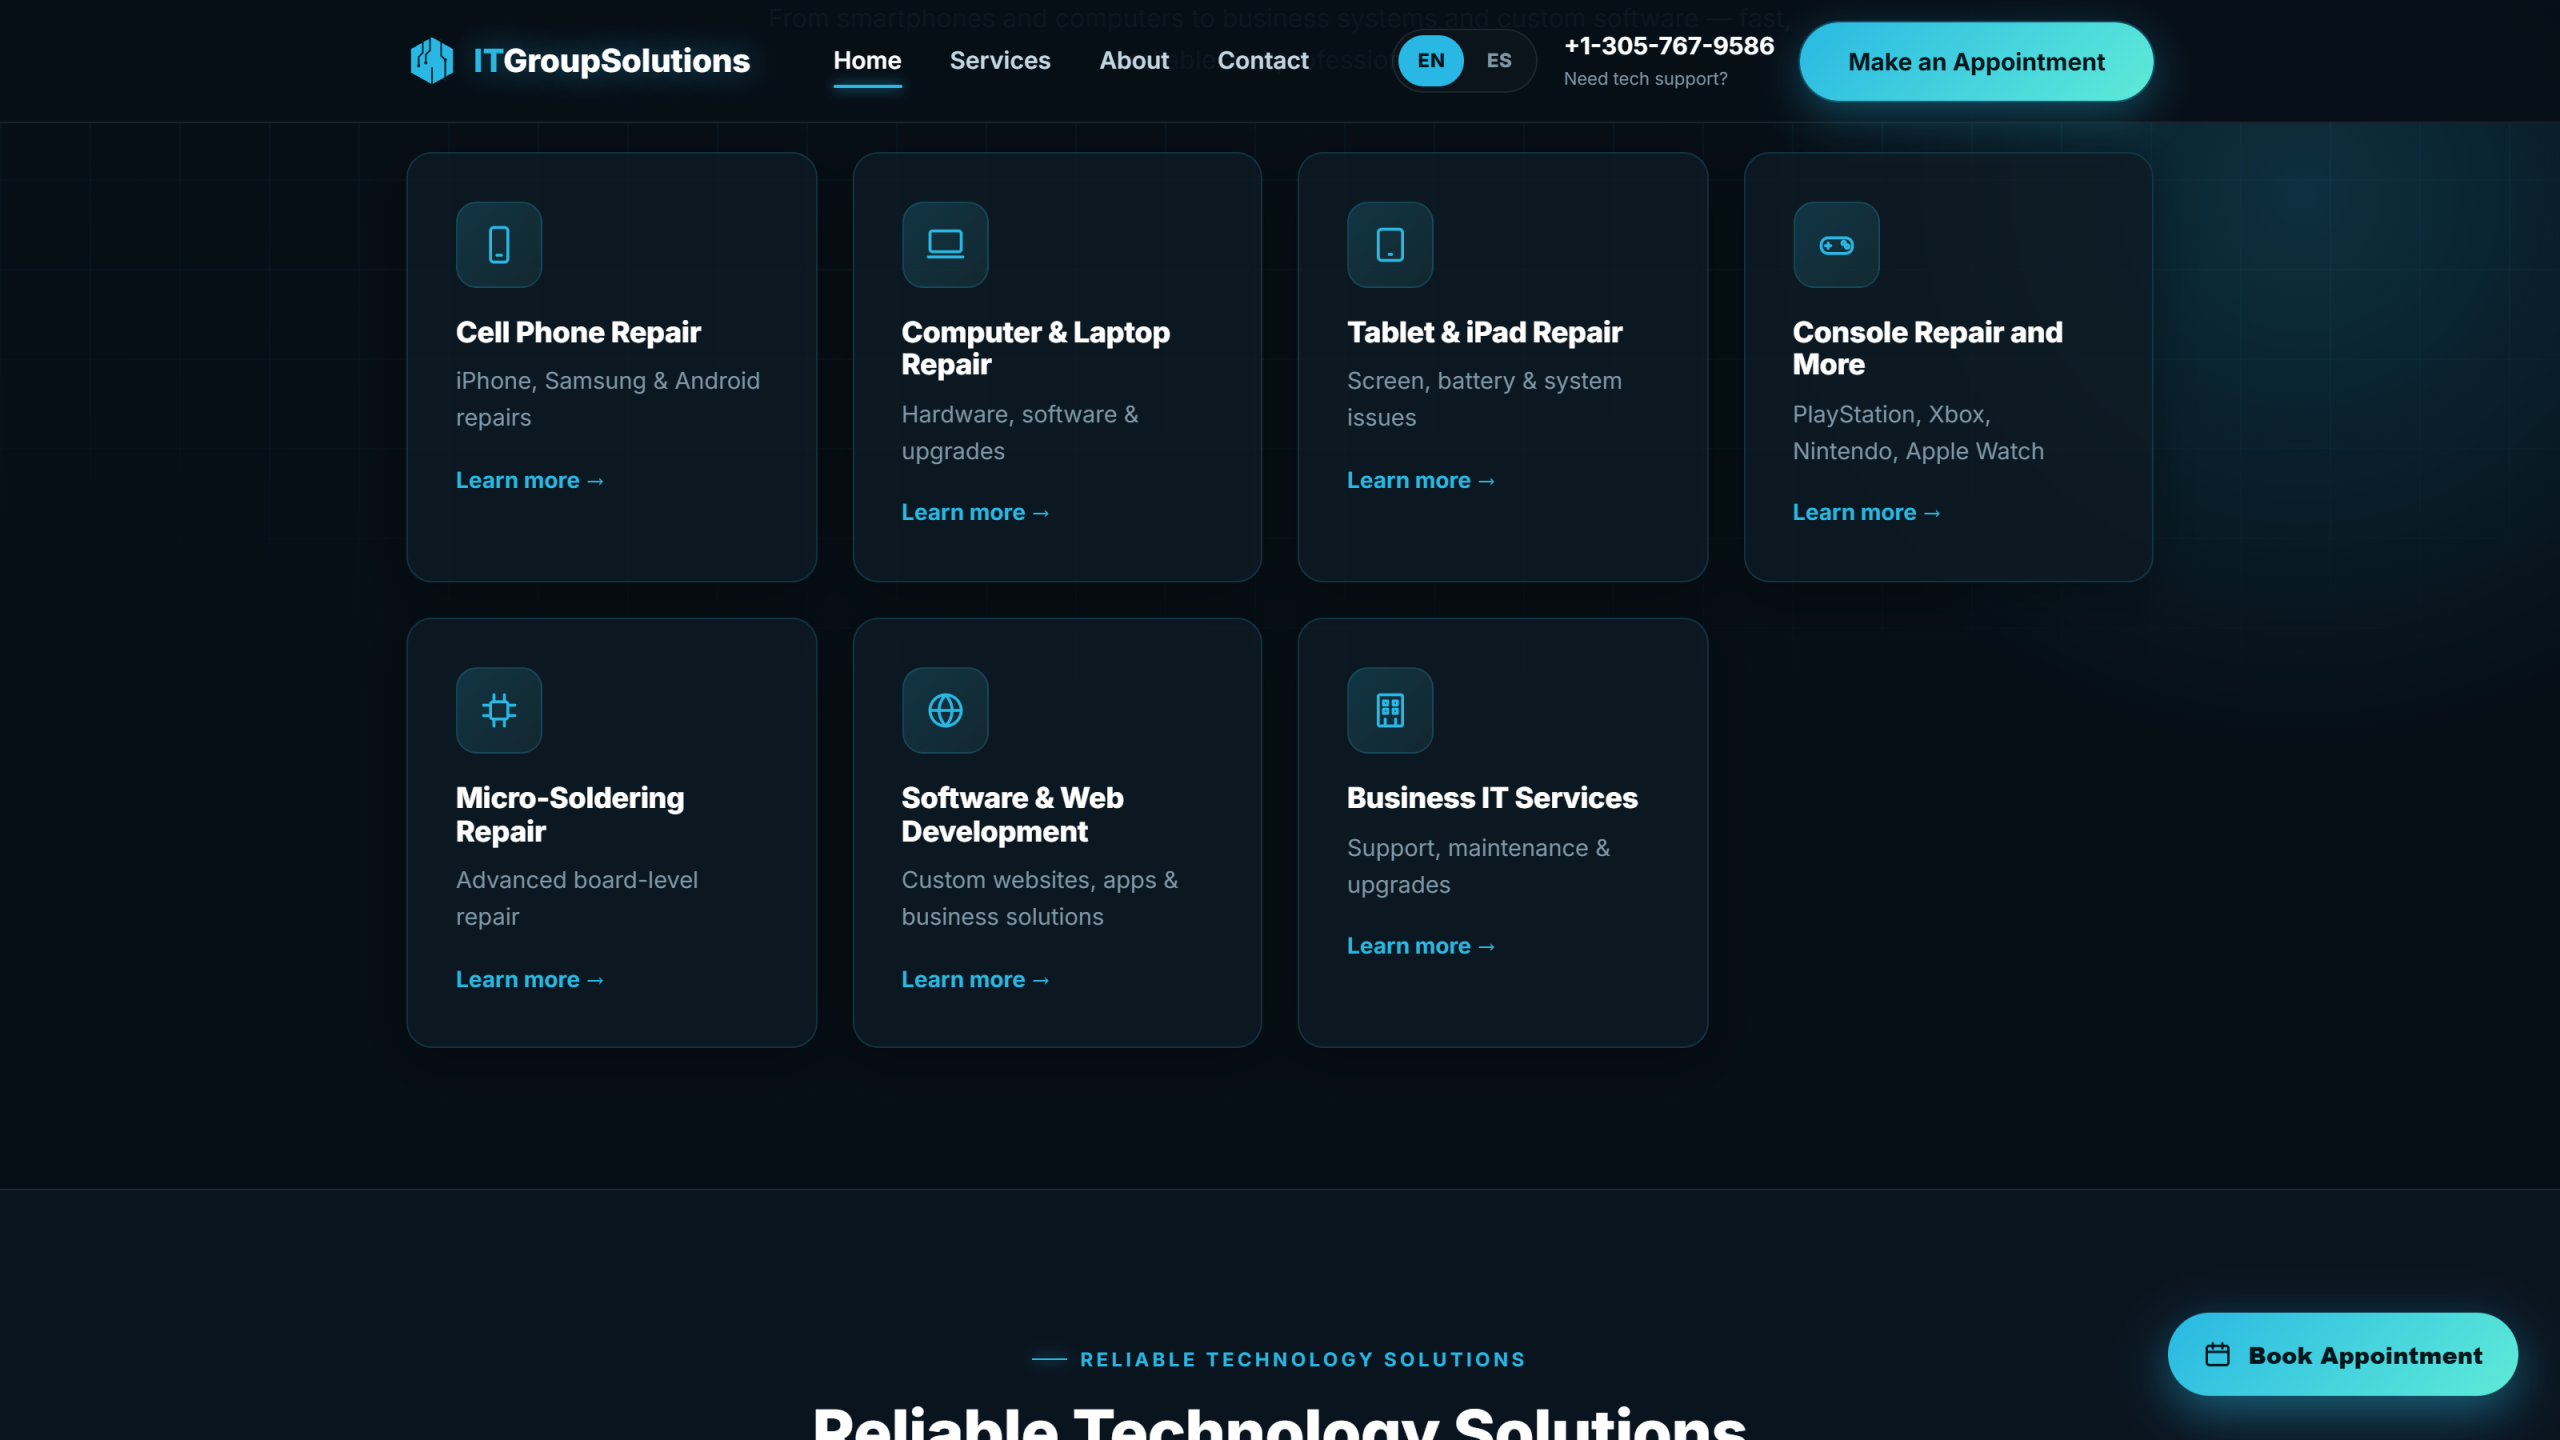Click Learn more under Computer & Laptop Repair
This screenshot has height=1440, width=2560.
(x=975, y=513)
